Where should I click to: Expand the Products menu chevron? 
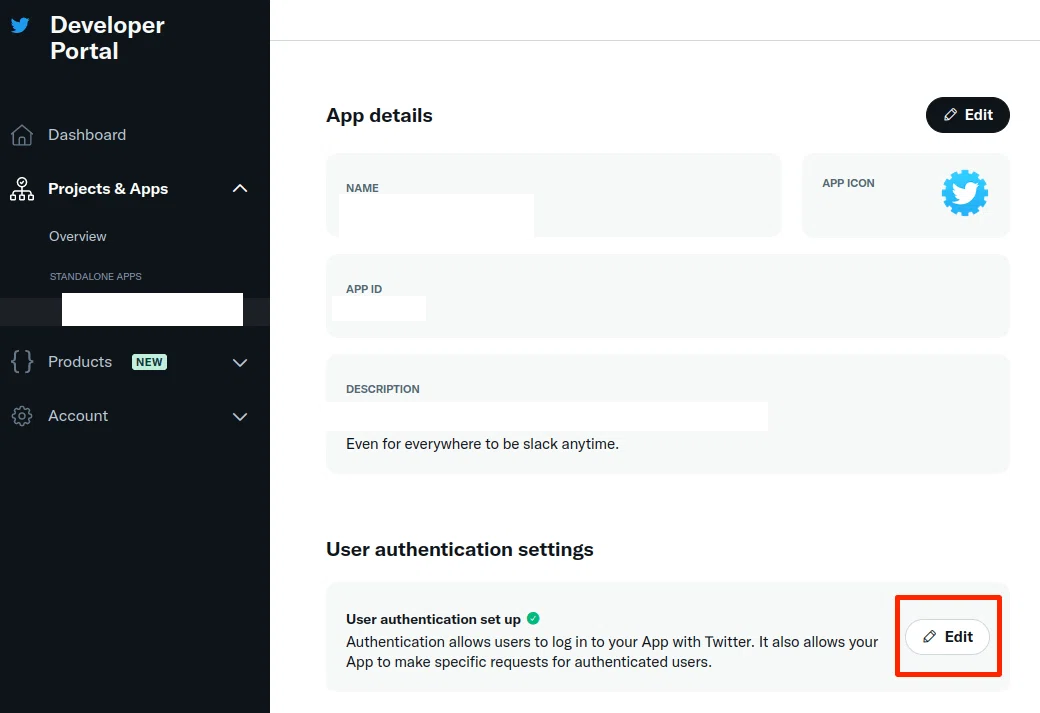(240, 363)
